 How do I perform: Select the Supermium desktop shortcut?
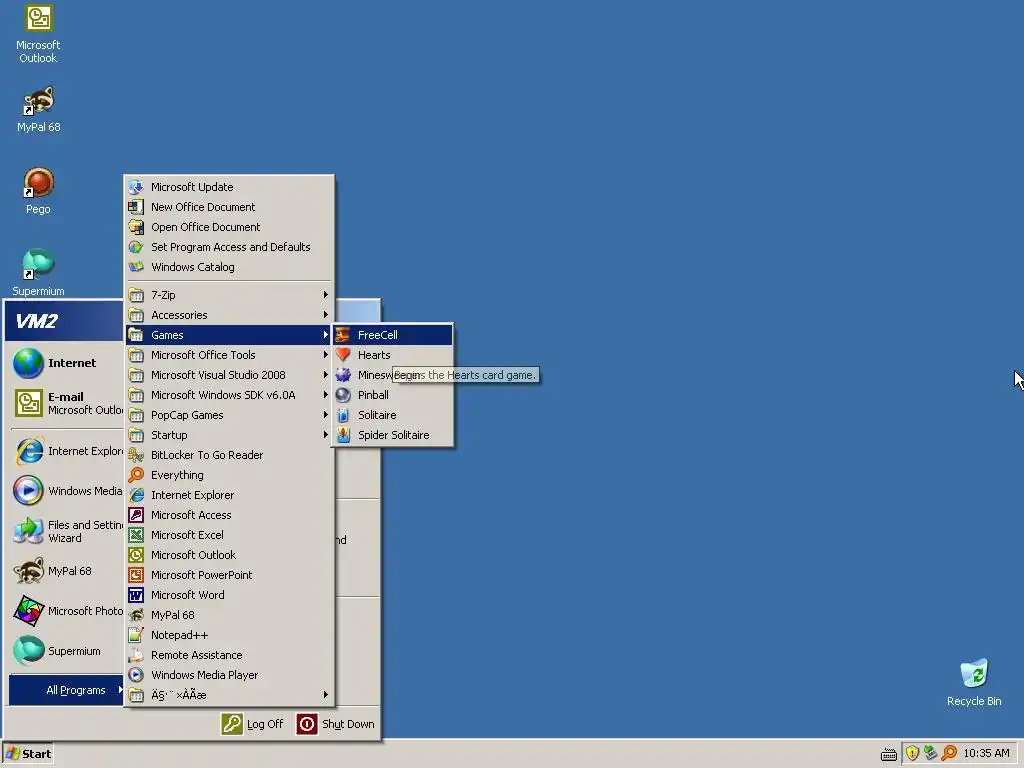[x=38, y=272]
